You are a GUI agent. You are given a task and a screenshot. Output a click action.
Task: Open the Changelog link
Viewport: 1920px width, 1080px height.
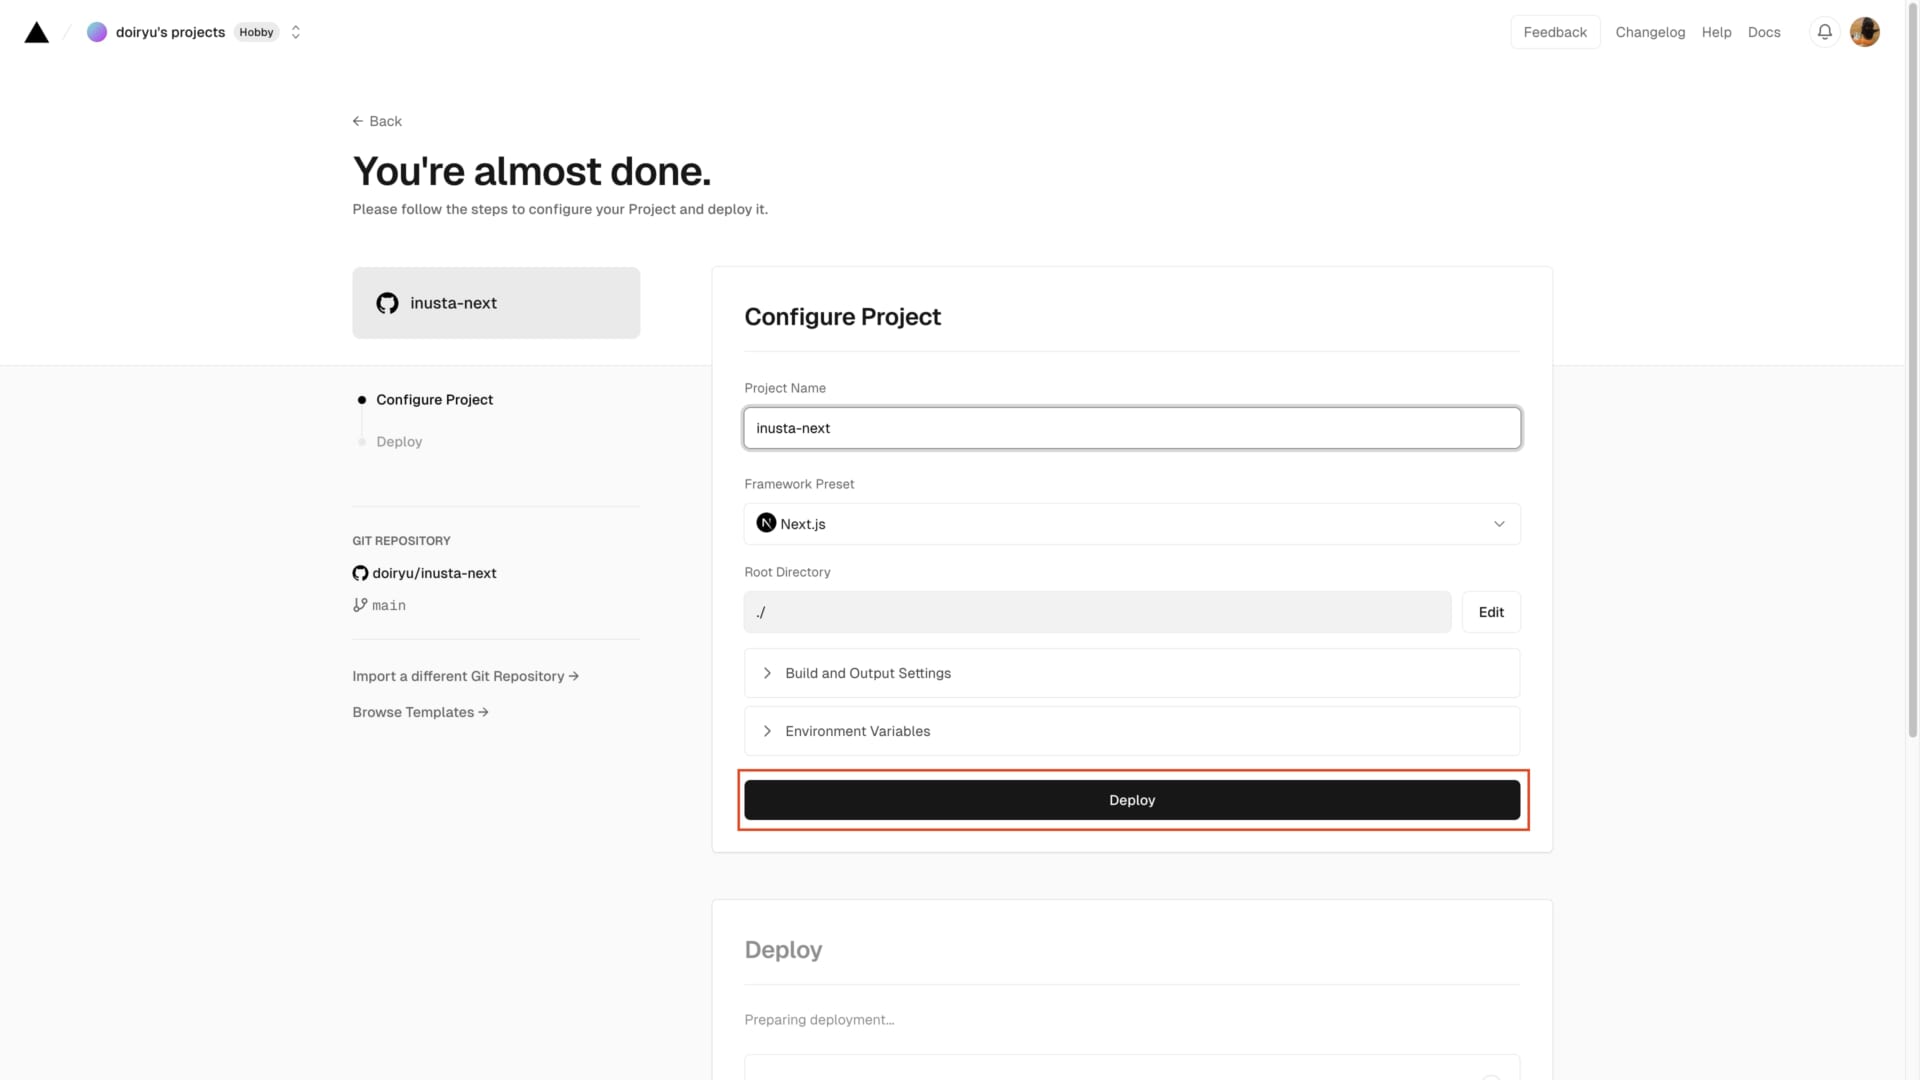tap(1650, 32)
